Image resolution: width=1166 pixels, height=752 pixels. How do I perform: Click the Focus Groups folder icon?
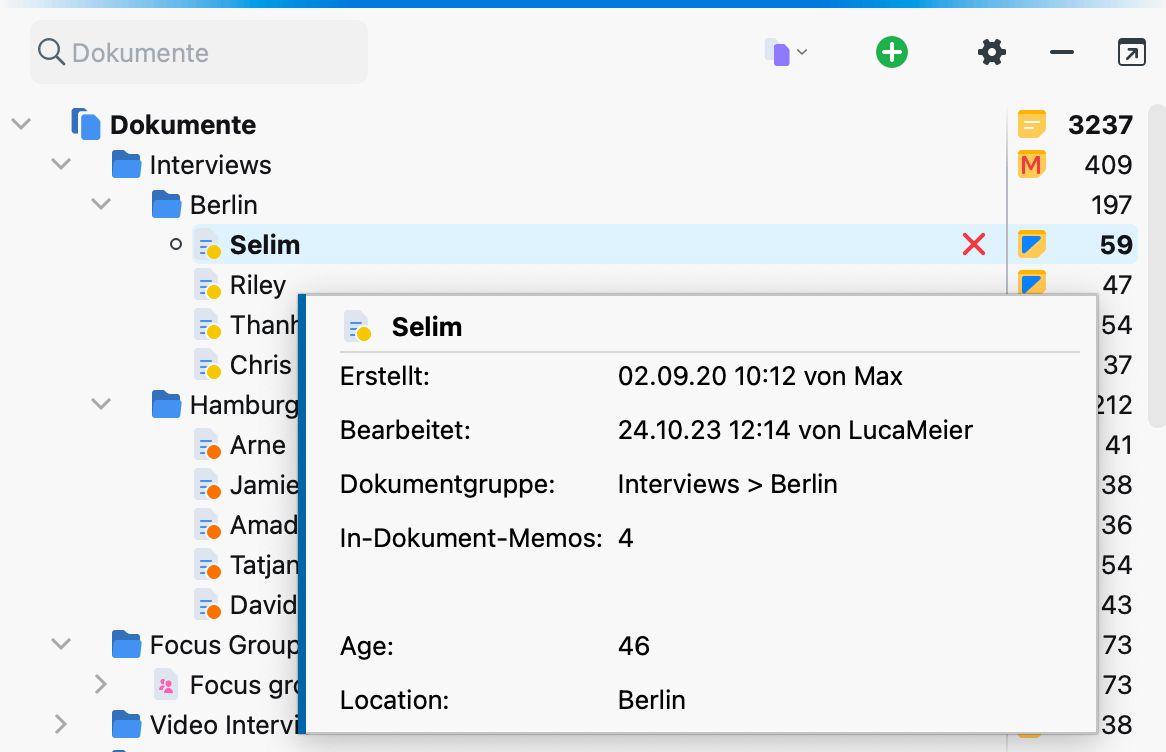coord(126,645)
